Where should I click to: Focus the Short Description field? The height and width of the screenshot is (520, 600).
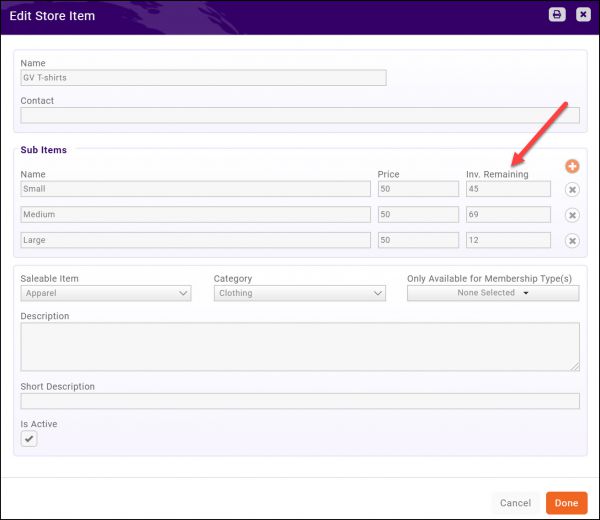300,401
